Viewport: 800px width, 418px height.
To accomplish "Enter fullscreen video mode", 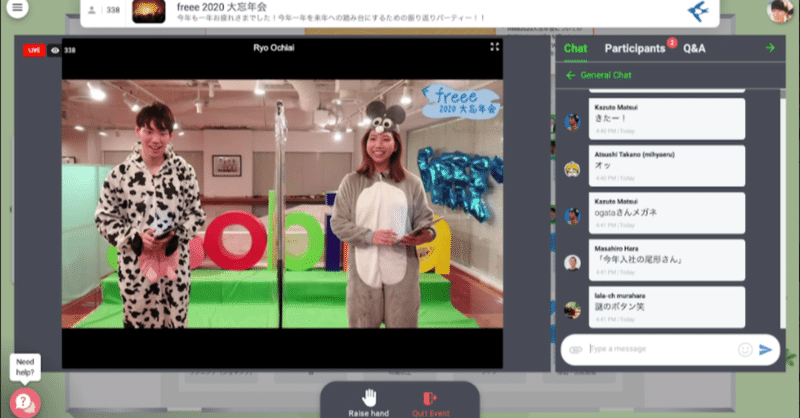I will tap(494, 47).
